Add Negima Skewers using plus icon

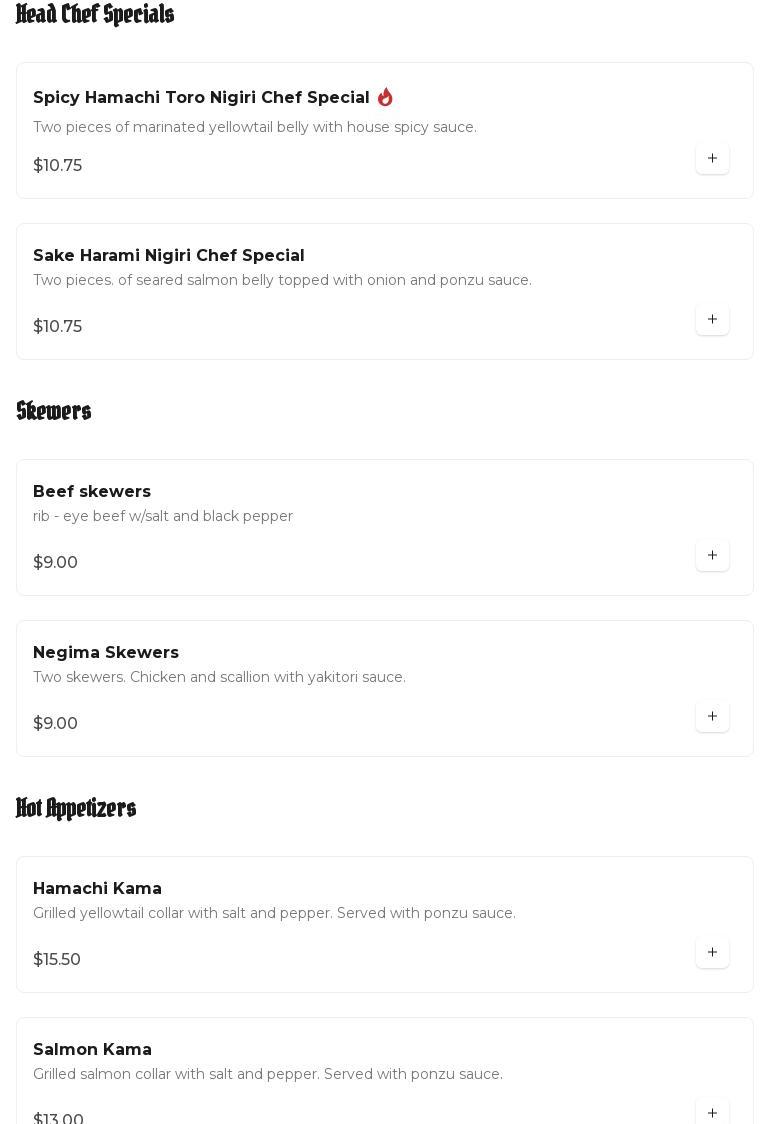coord(712,716)
